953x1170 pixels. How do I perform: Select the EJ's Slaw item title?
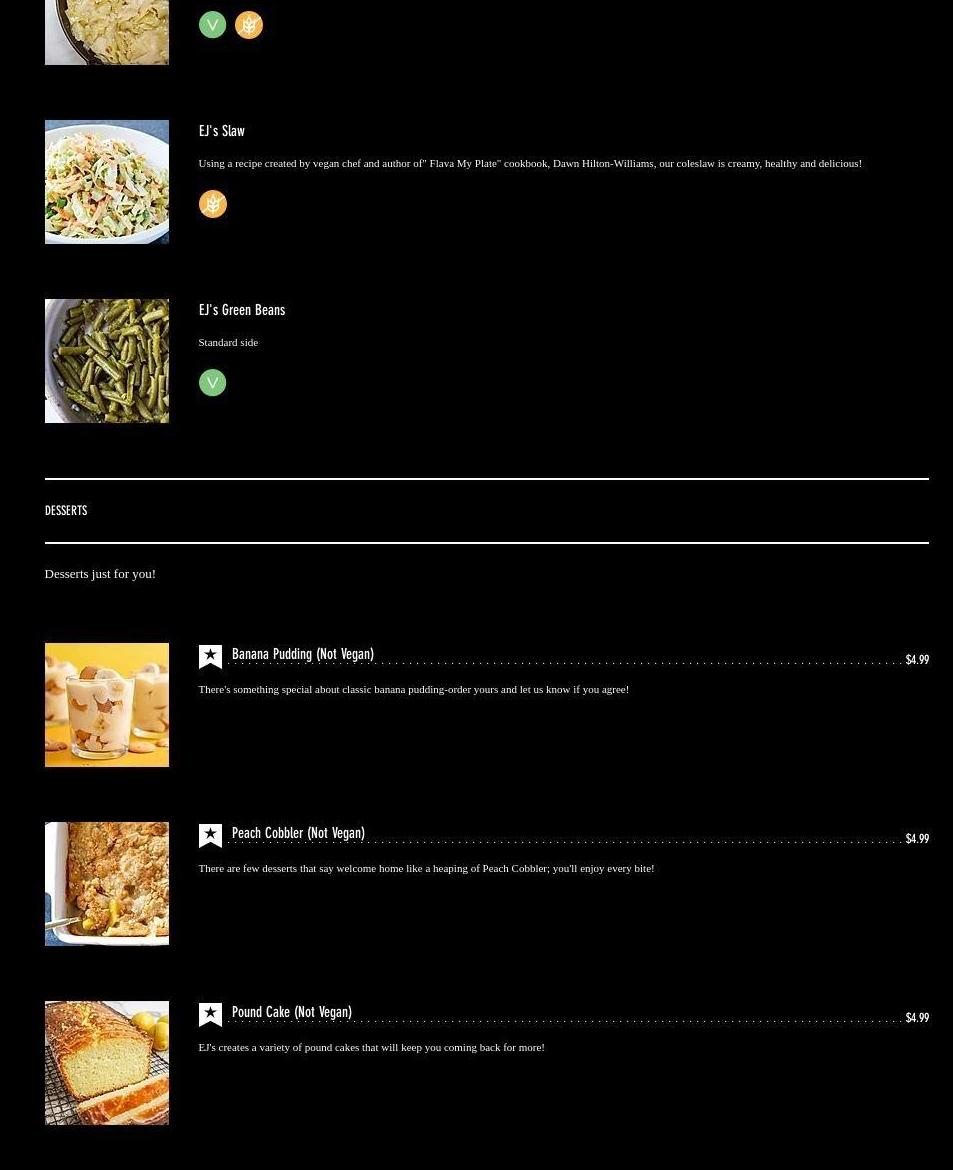(222, 131)
